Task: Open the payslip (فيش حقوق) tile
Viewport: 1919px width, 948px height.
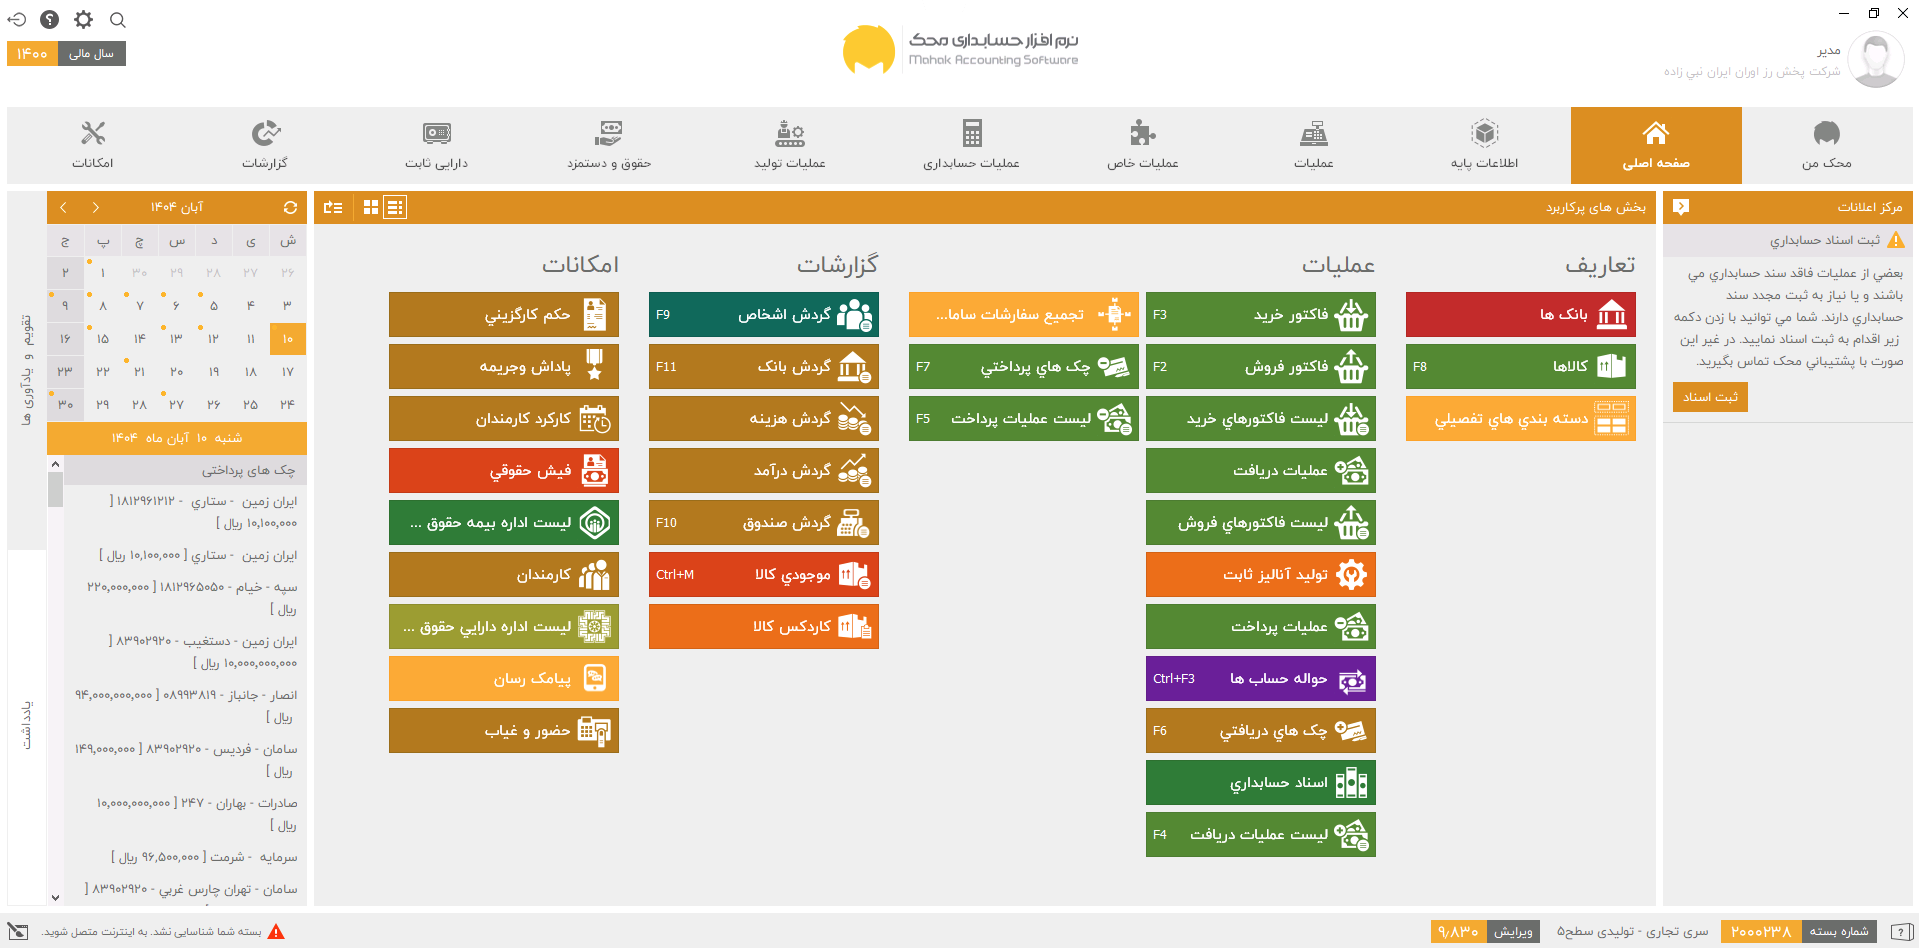Action: coord(503,470)
